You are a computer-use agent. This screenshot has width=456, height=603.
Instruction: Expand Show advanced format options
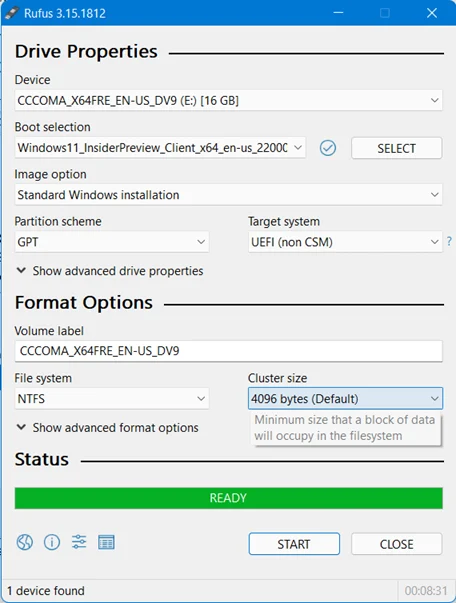(x=108, y=428)
